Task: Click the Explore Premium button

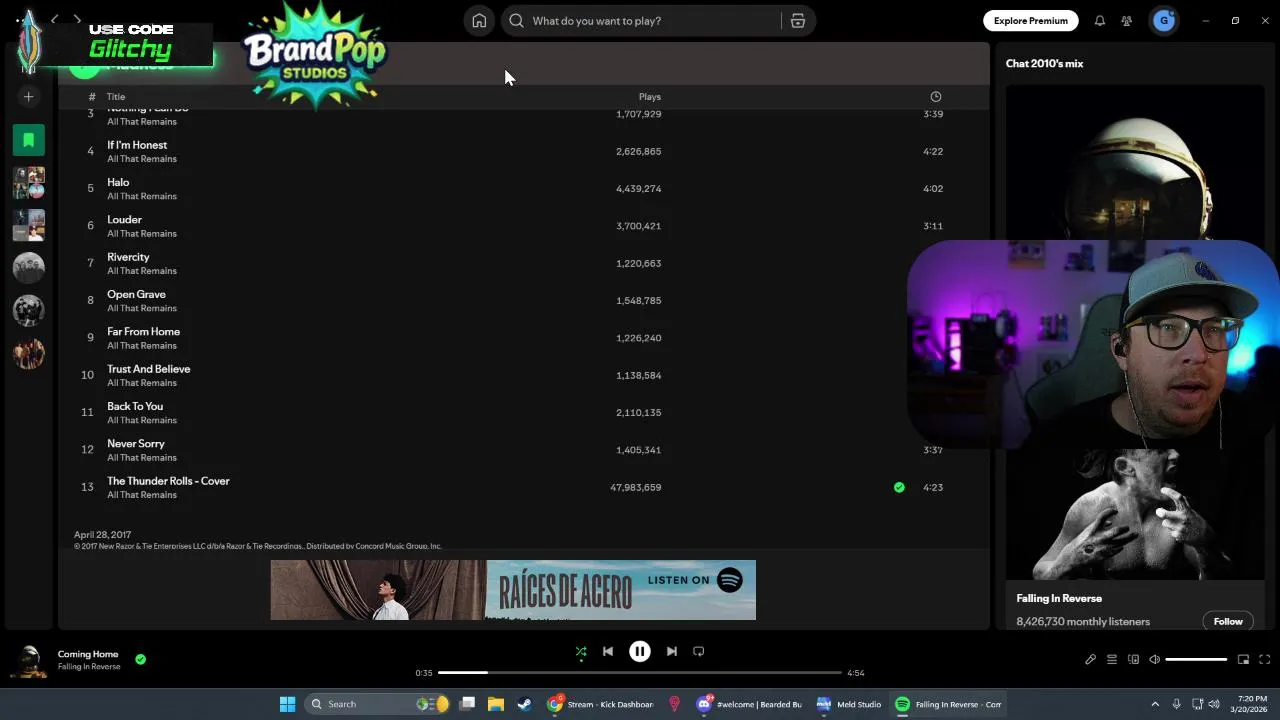Action: (1031, 21)
